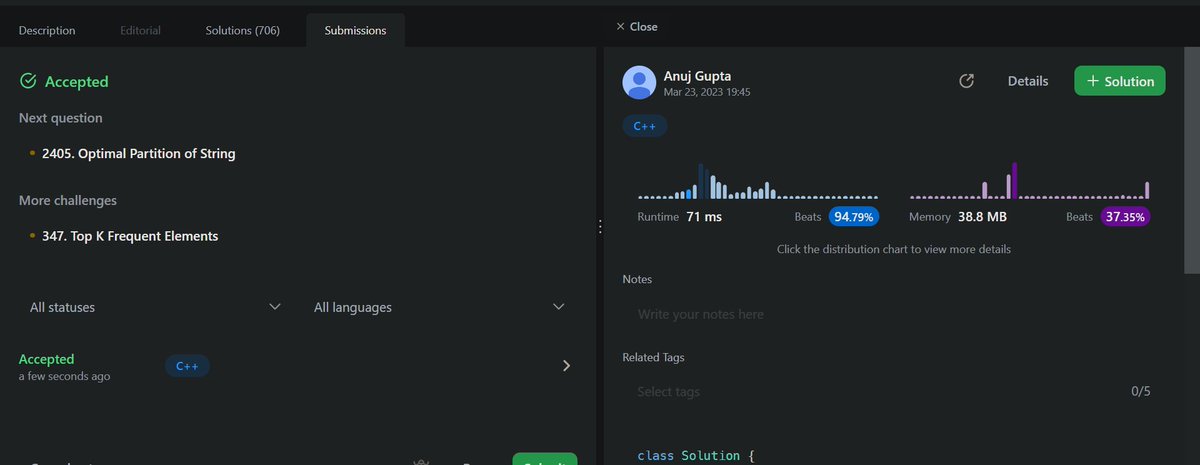Click the 38.8 MB memory value
The image size is (1200, 465).
(982, 216)
